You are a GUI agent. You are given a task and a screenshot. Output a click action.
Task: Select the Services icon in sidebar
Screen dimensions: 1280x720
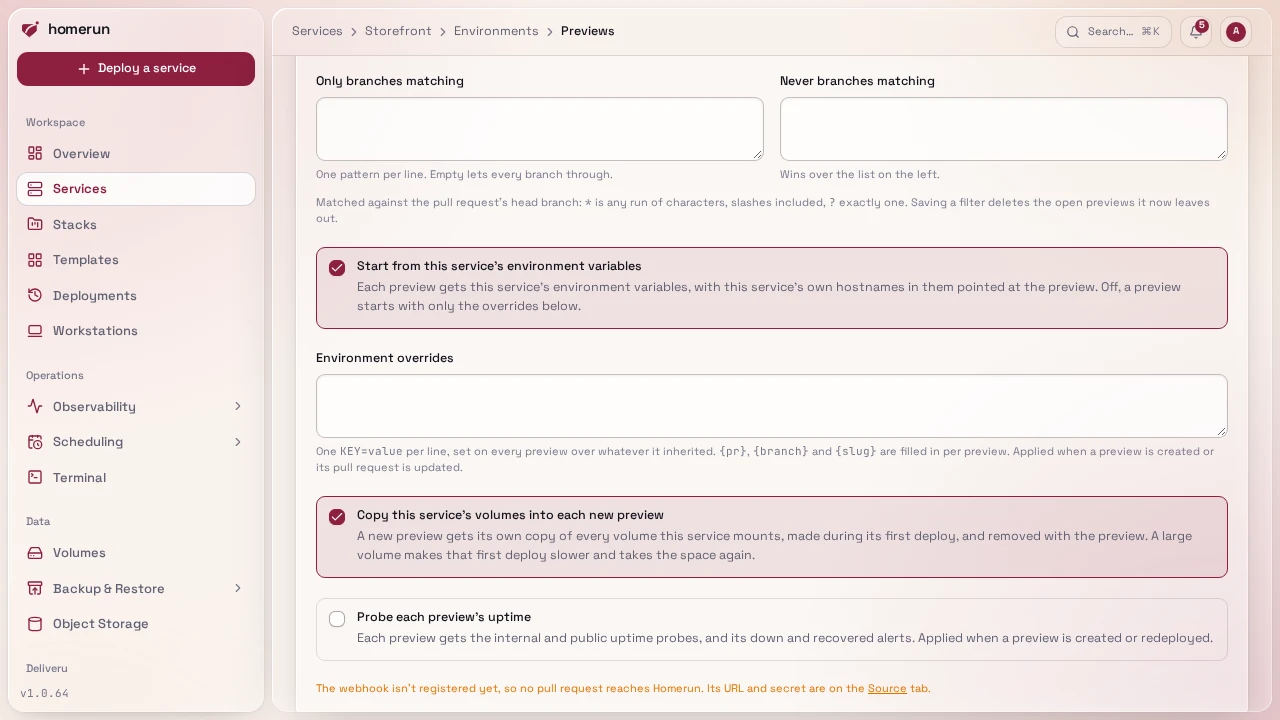coord(35,189)
